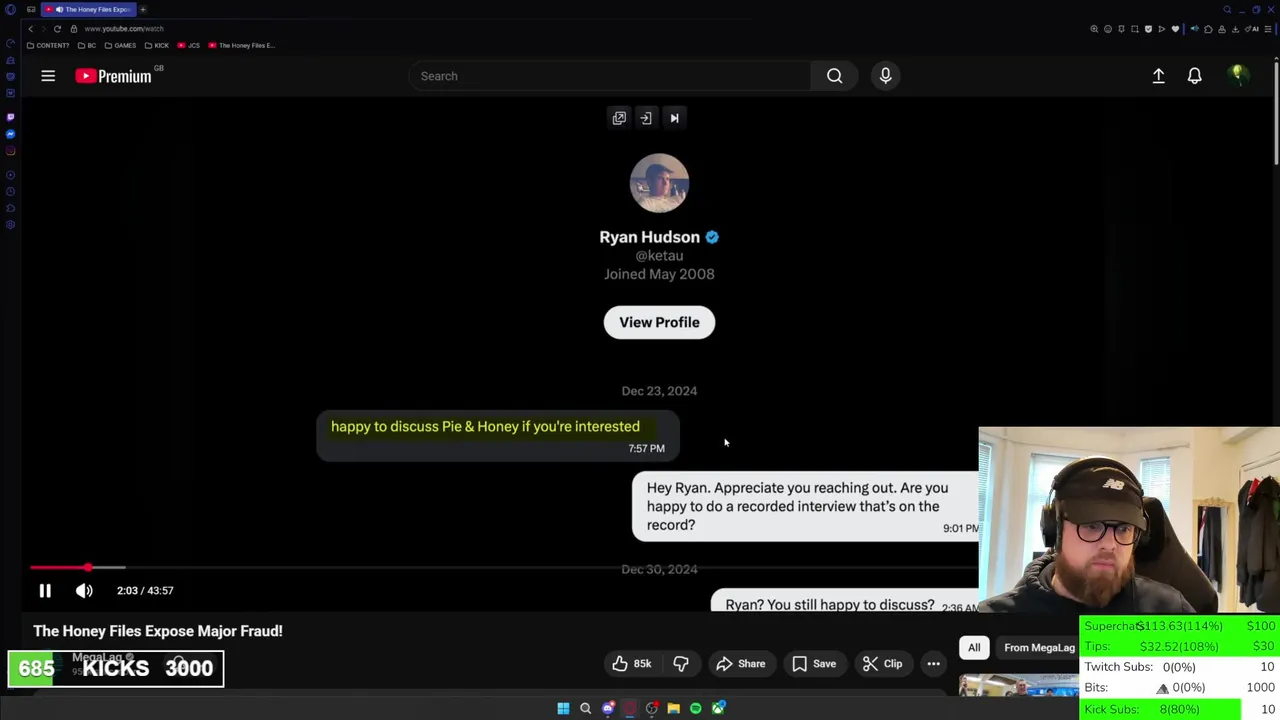1280x720 pixels.
Task: Select the From MegaLag filter chip
Action: [x=1039, y=648]
